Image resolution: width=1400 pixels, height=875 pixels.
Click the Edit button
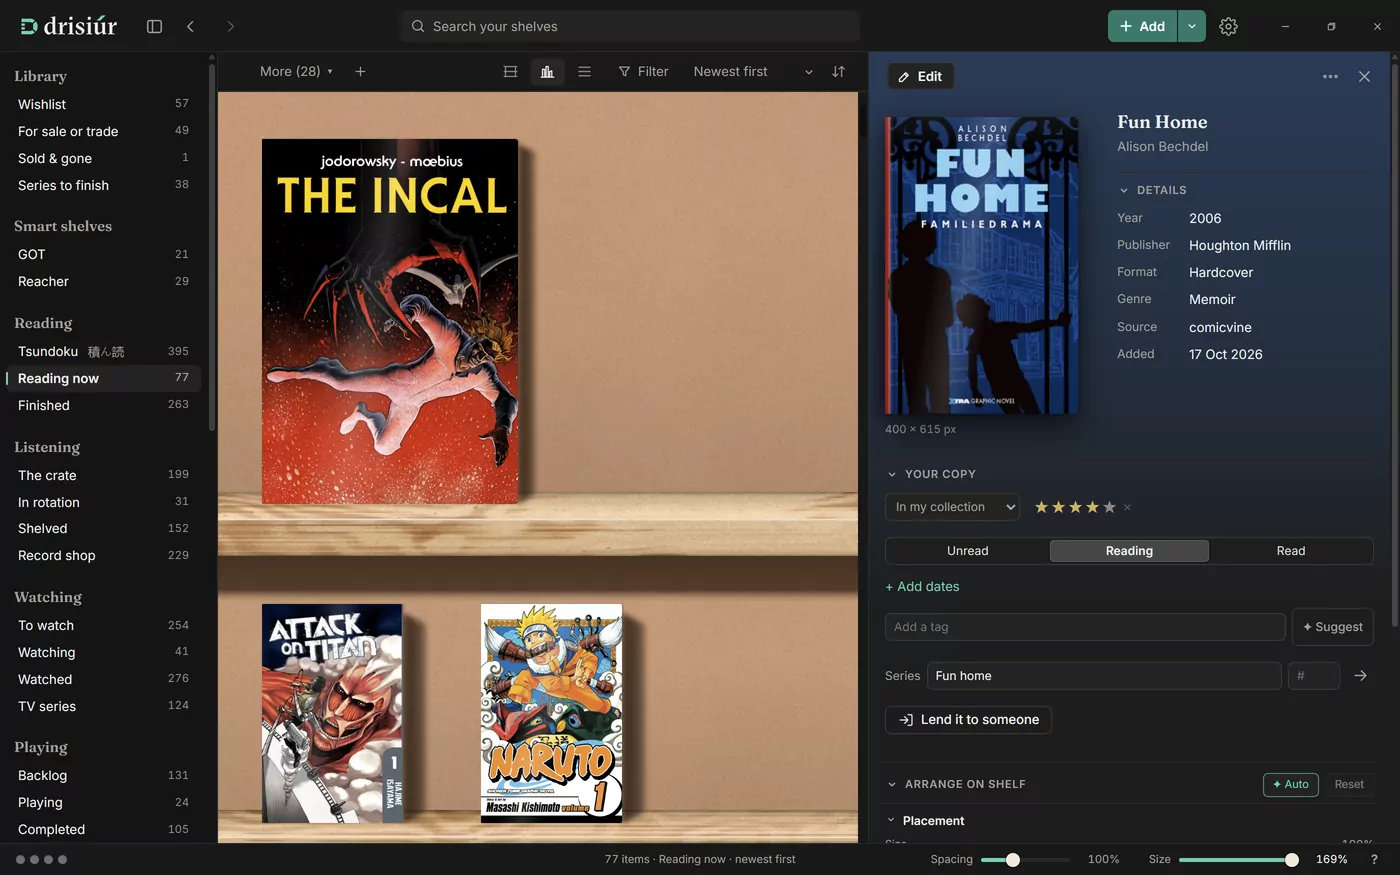click(x=920, y=76)
